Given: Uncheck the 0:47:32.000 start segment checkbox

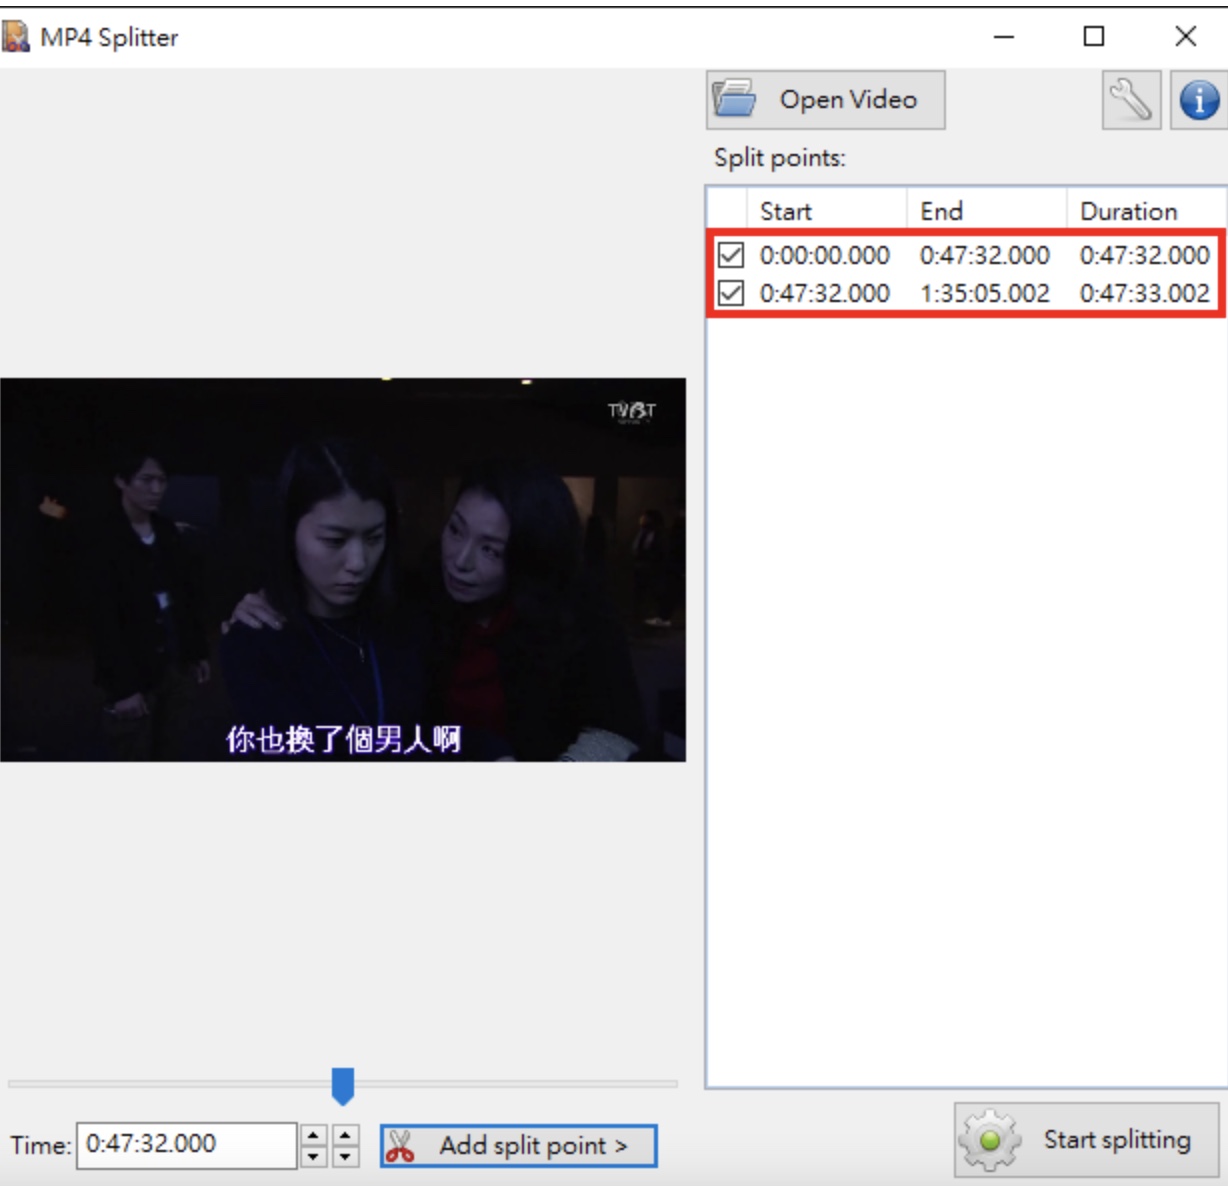Looking at the screenshot, I should tap(731, 293).
